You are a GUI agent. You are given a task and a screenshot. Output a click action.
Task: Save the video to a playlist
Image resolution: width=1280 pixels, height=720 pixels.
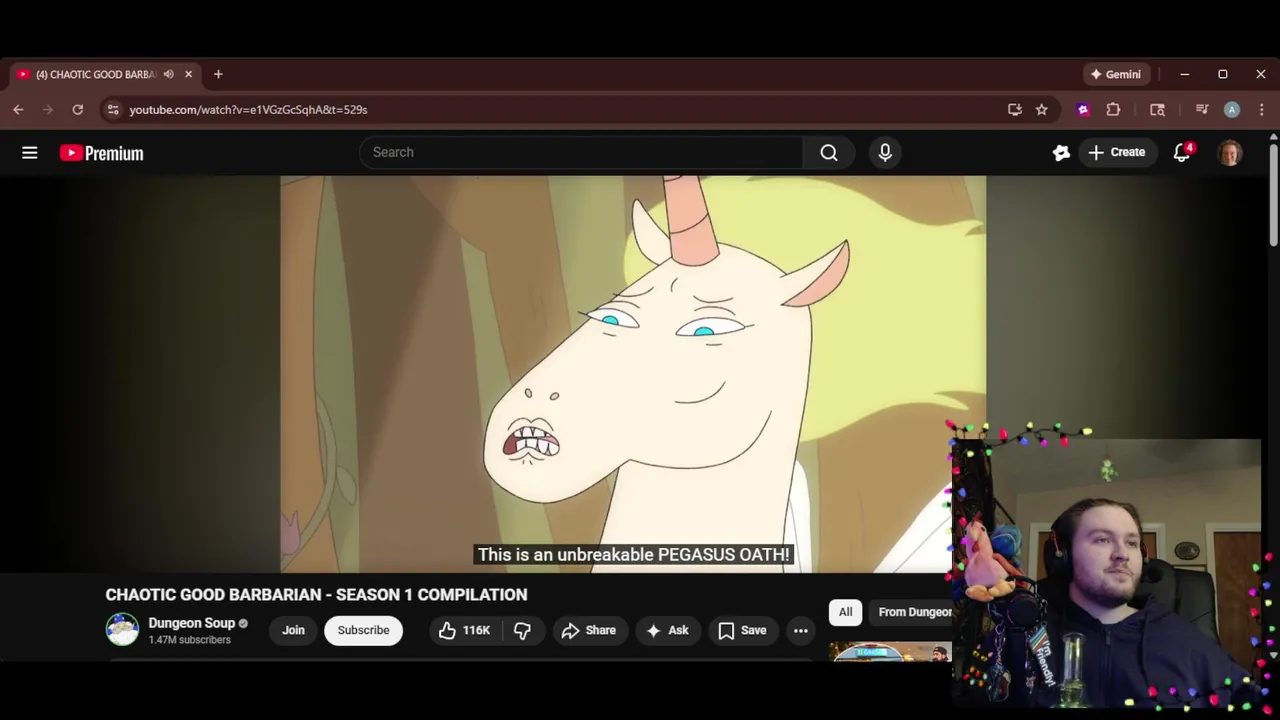[742, 630]
